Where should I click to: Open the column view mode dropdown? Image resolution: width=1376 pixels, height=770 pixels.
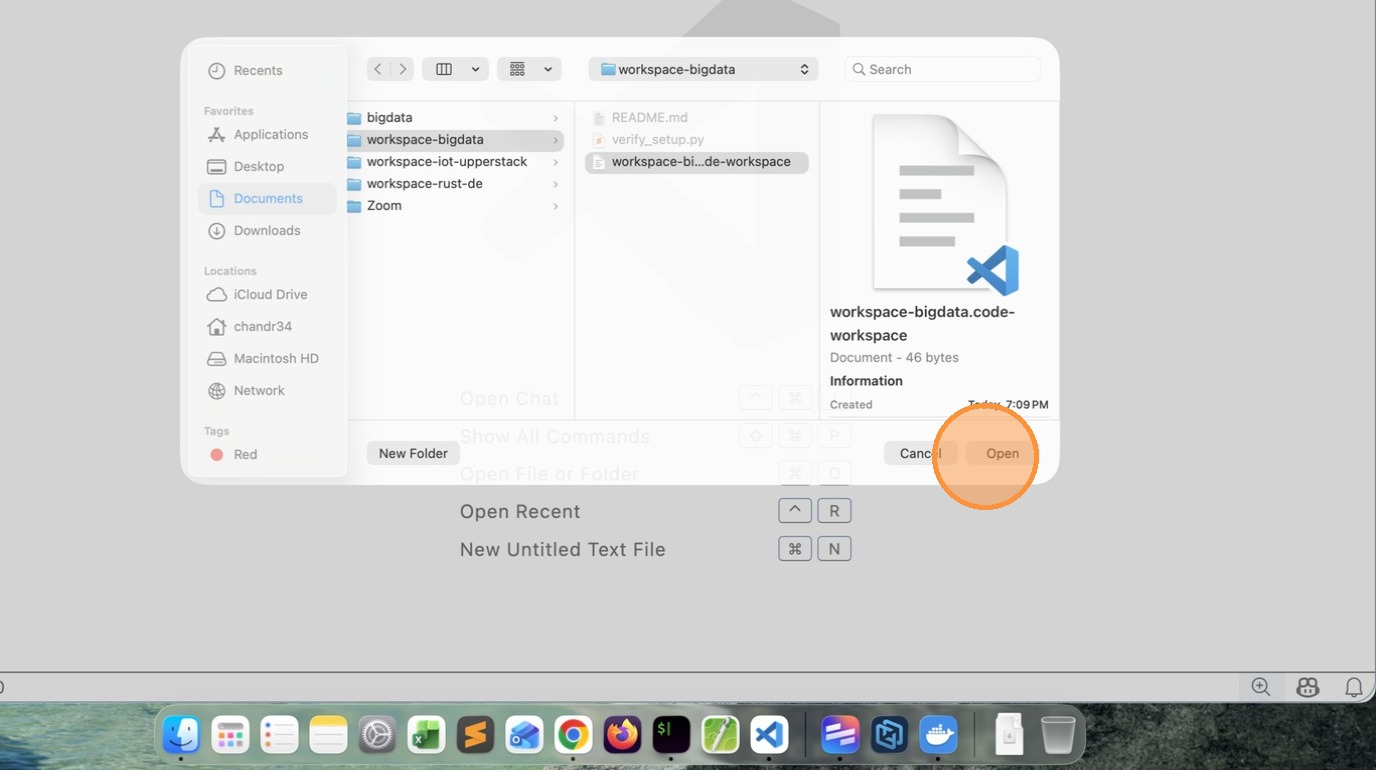(455, 69)
